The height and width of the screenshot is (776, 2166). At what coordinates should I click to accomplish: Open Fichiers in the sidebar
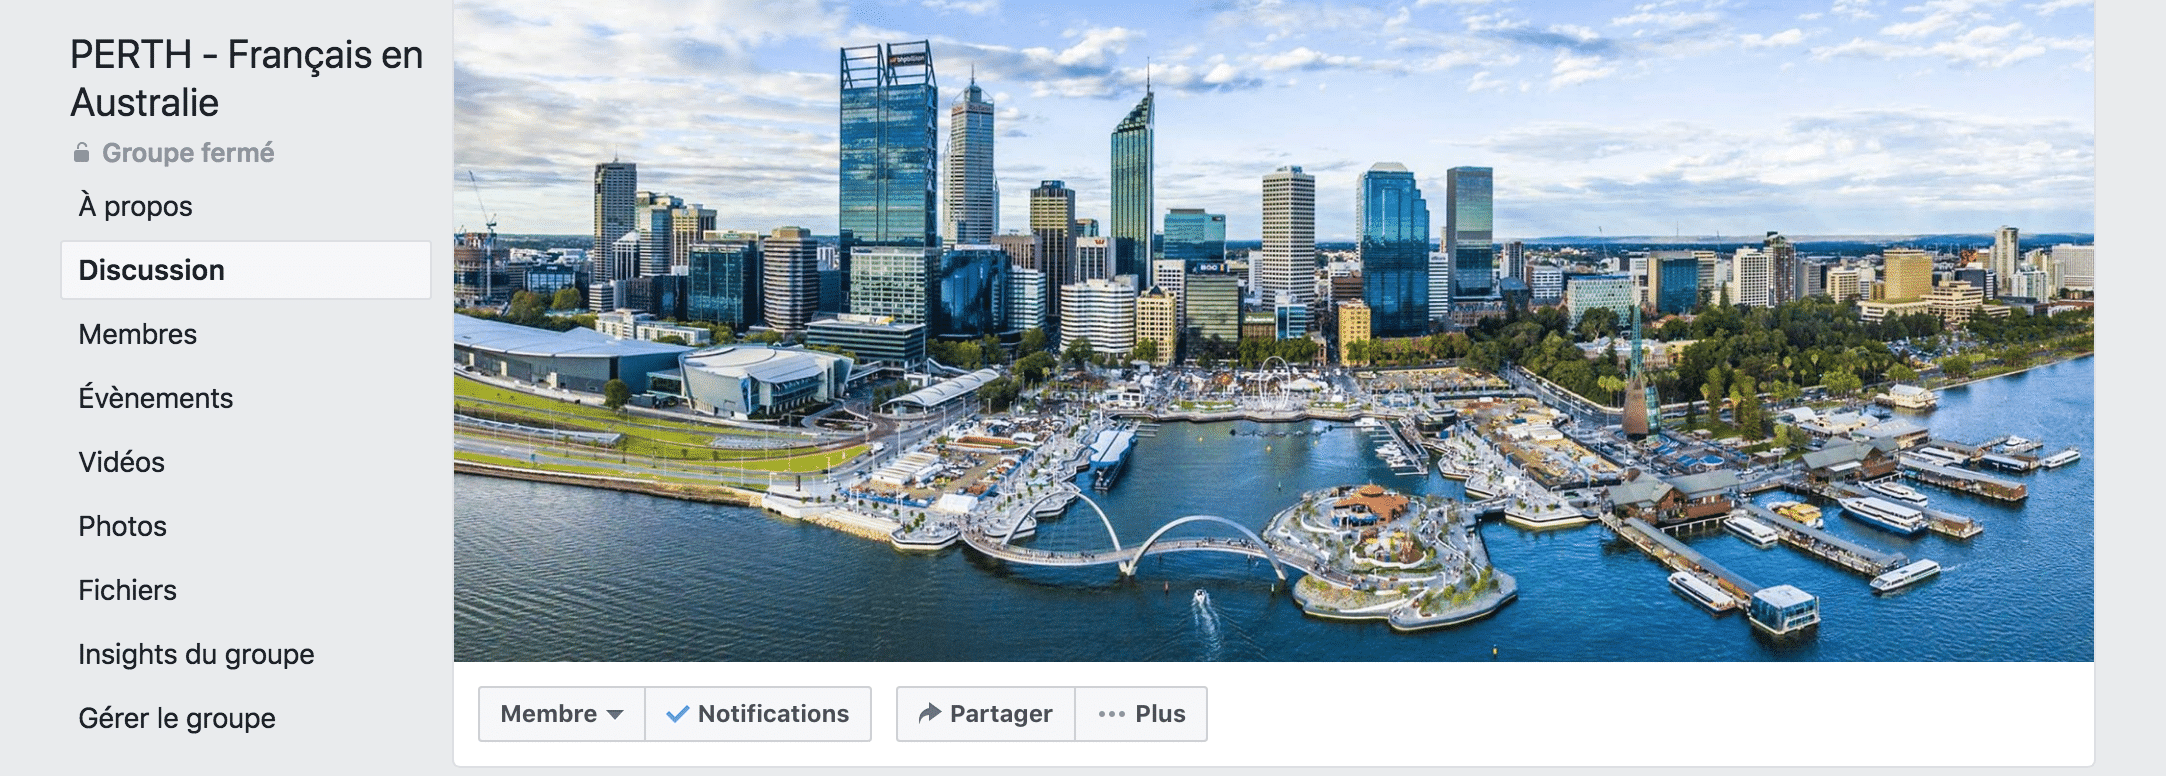coord(128,590)
